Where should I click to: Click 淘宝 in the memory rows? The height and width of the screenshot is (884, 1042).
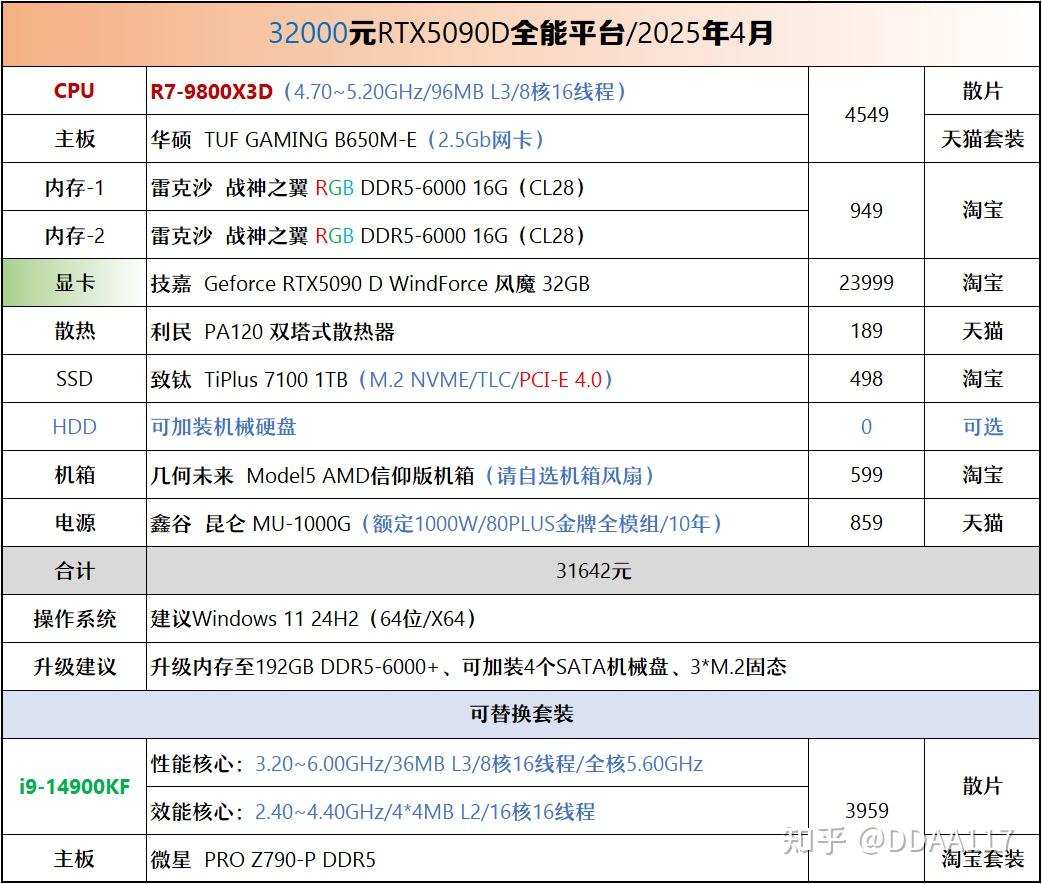pos(982,211)
